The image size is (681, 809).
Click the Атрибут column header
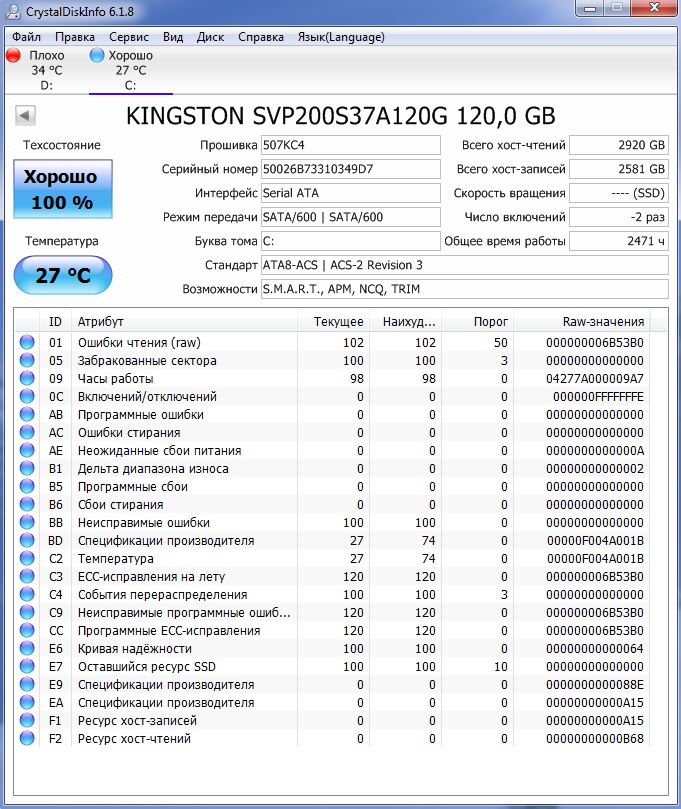pyautogui.click(x=184, y=321)
